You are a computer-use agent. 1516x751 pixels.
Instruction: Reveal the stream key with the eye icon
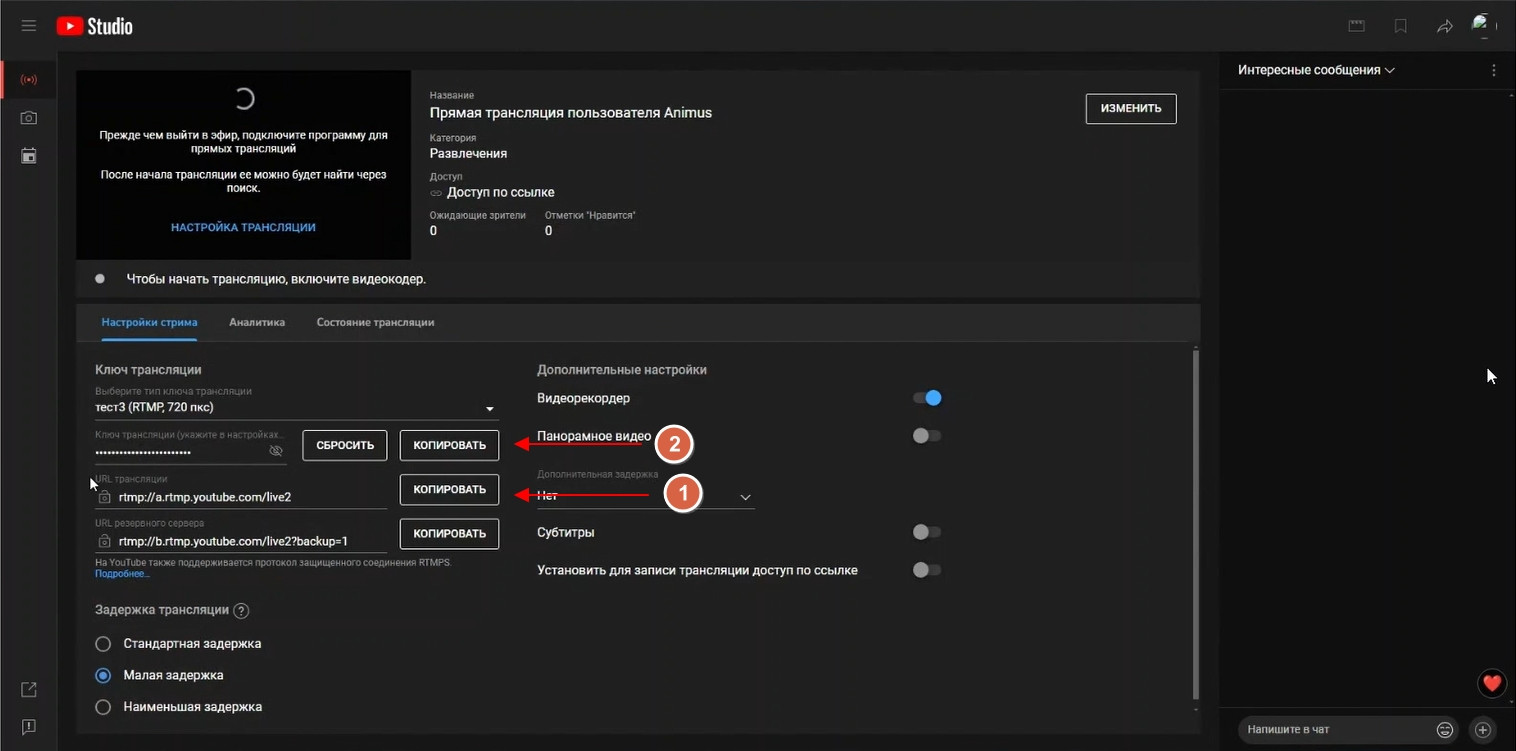(276, 452)
